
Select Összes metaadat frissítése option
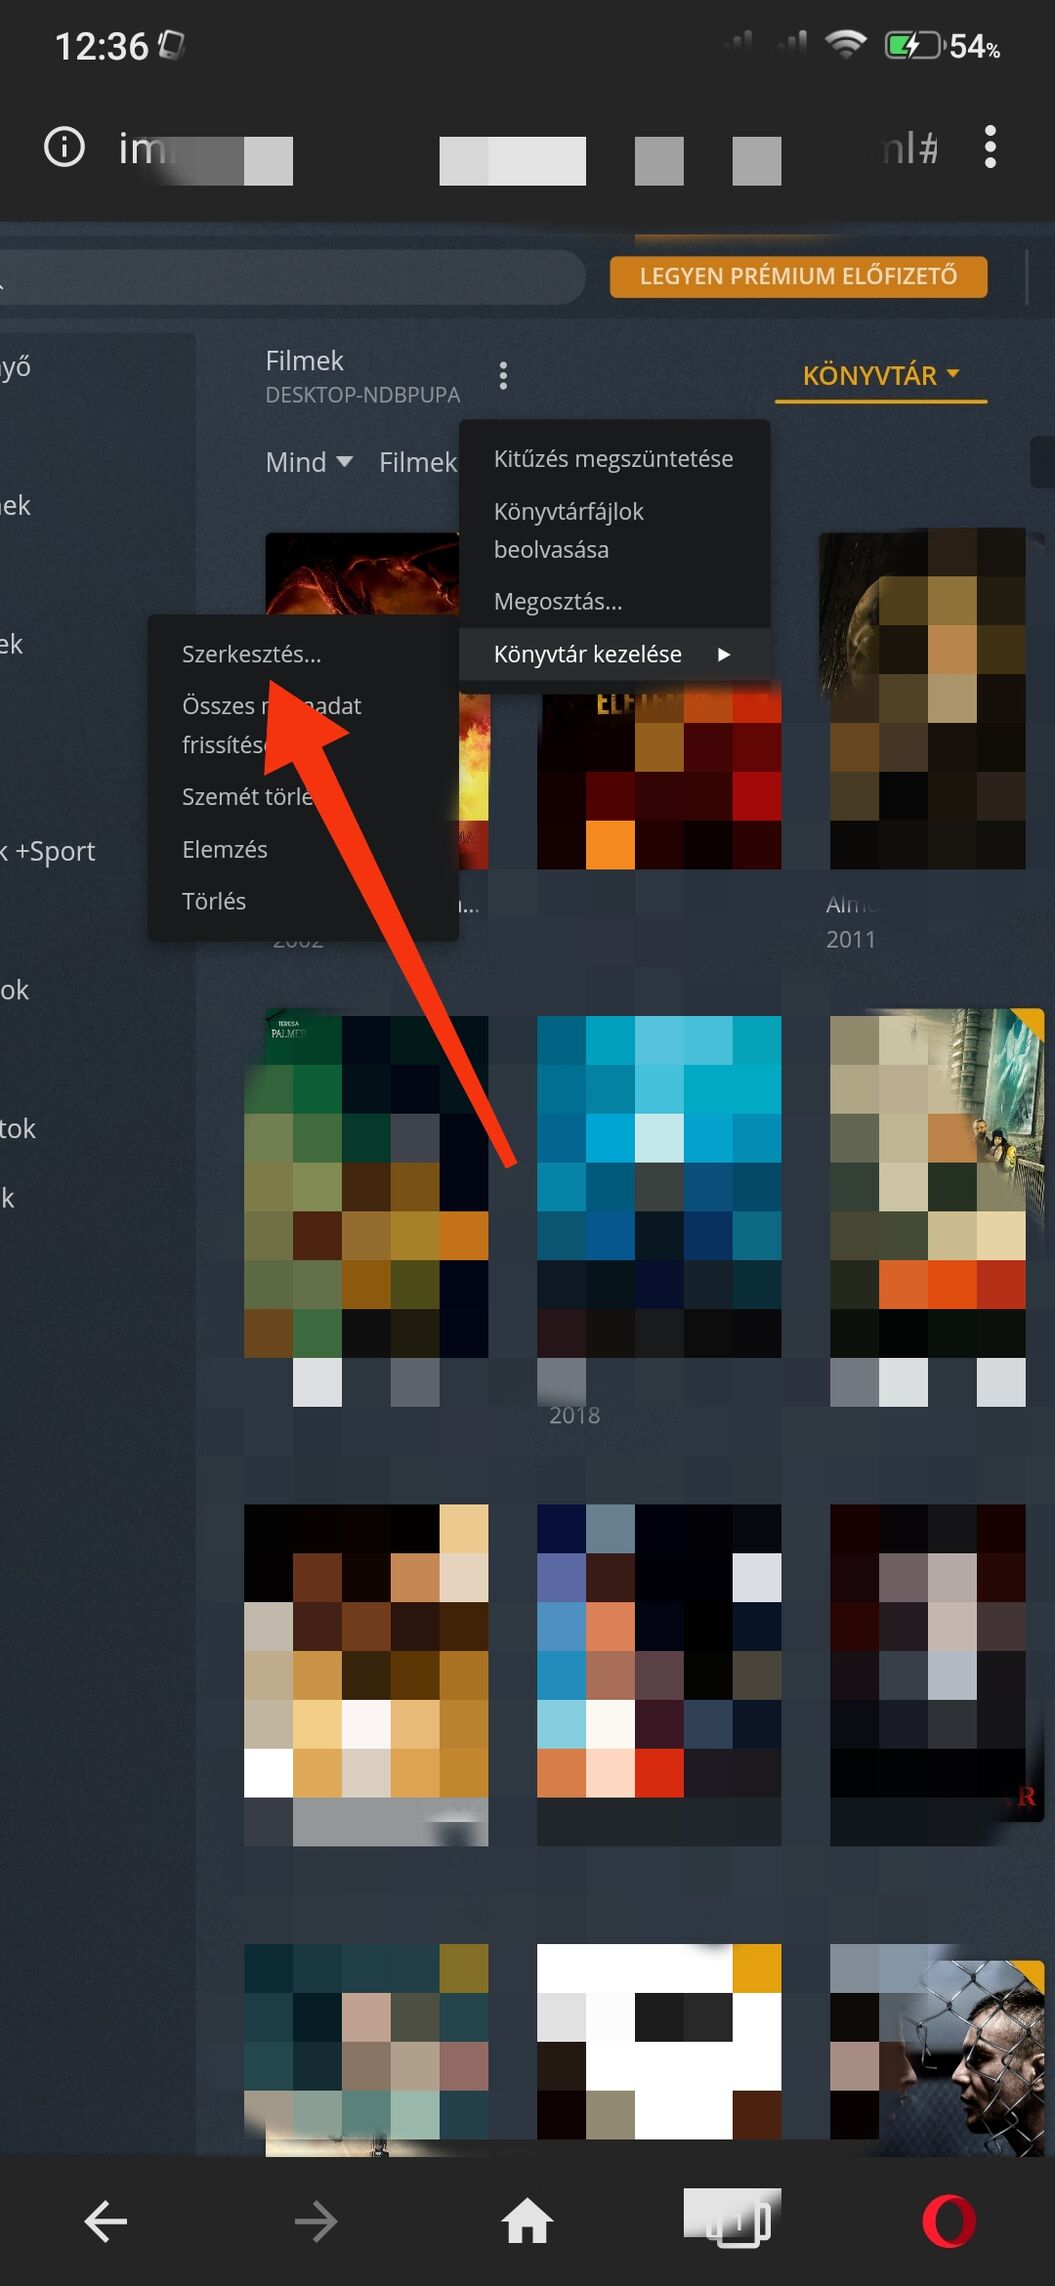[303, 725]
